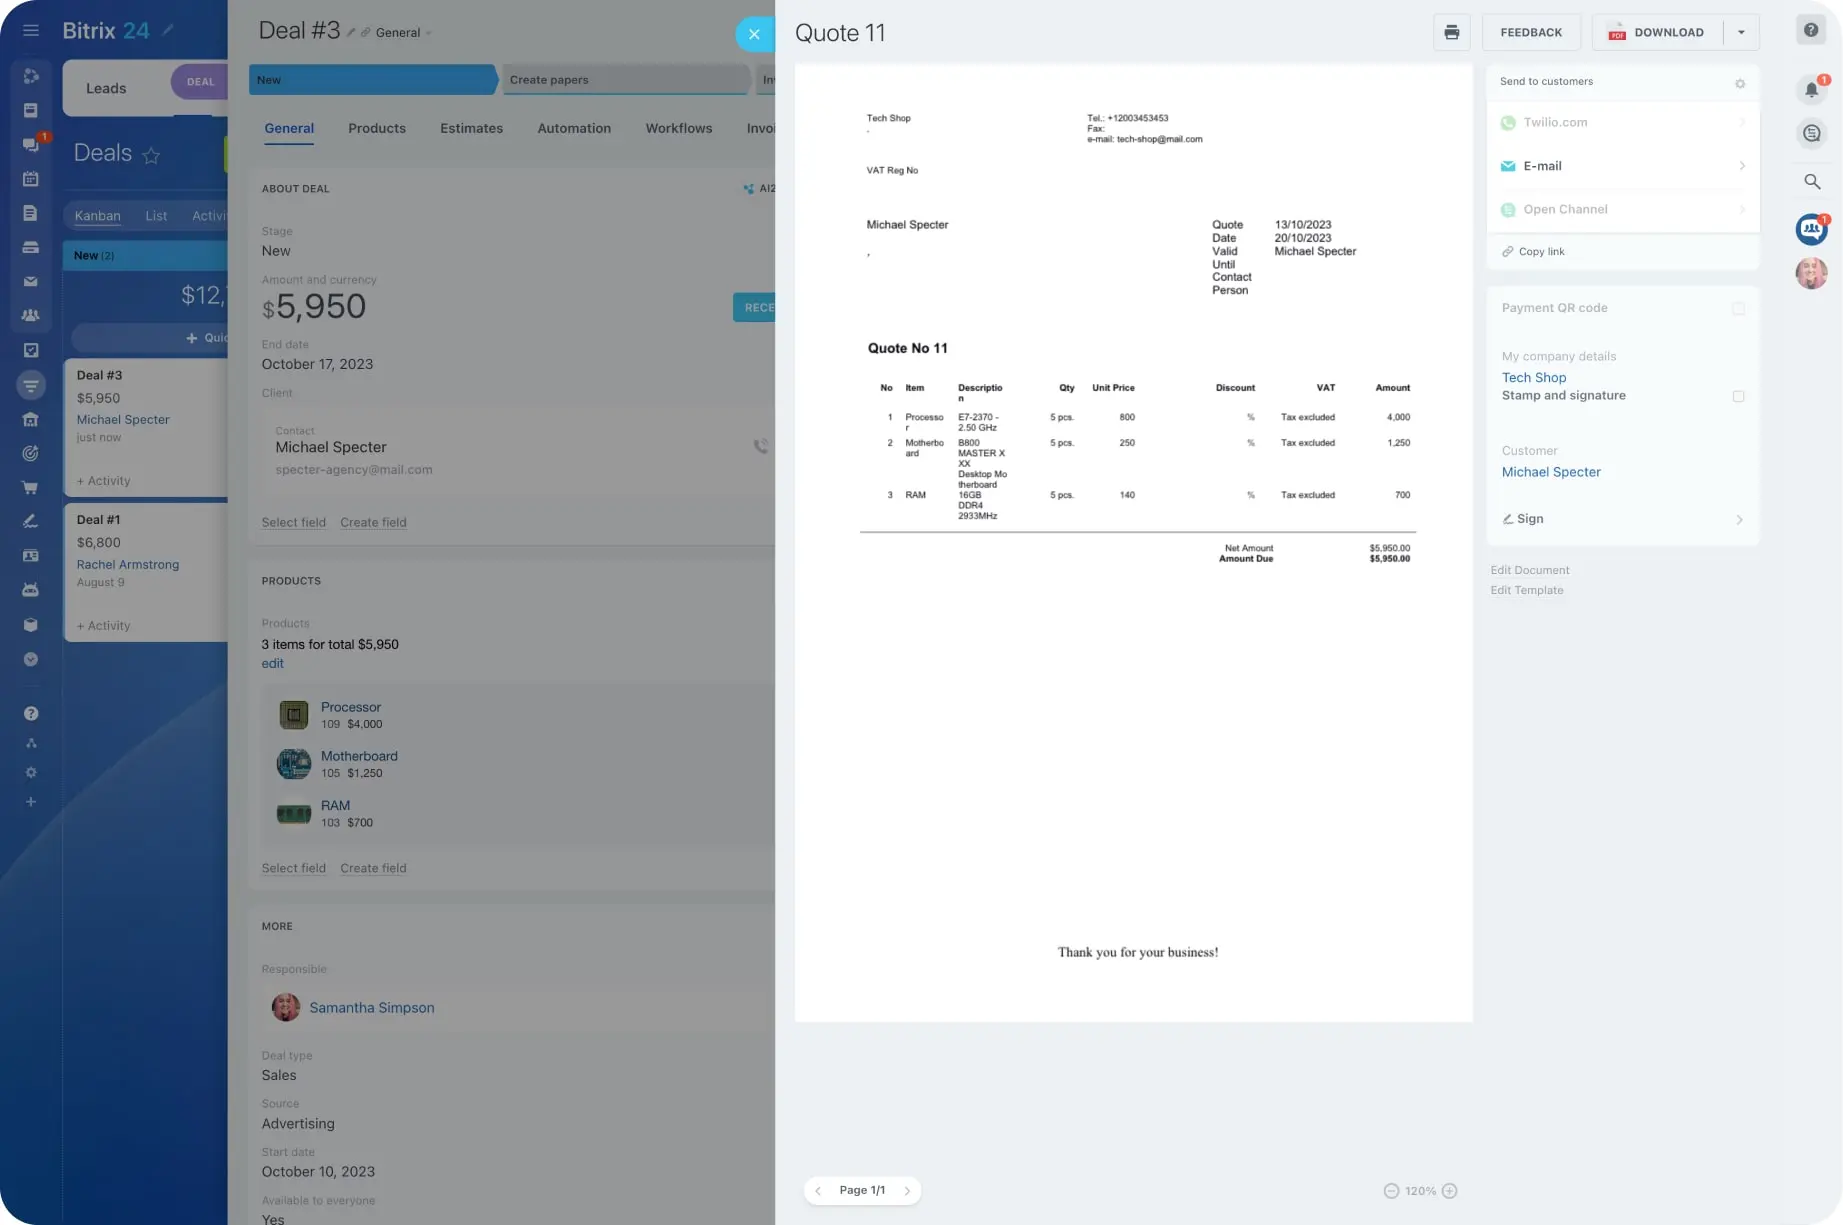Zoom in the document with plus icon

pyautogui.click(x=1450, y=1191)
